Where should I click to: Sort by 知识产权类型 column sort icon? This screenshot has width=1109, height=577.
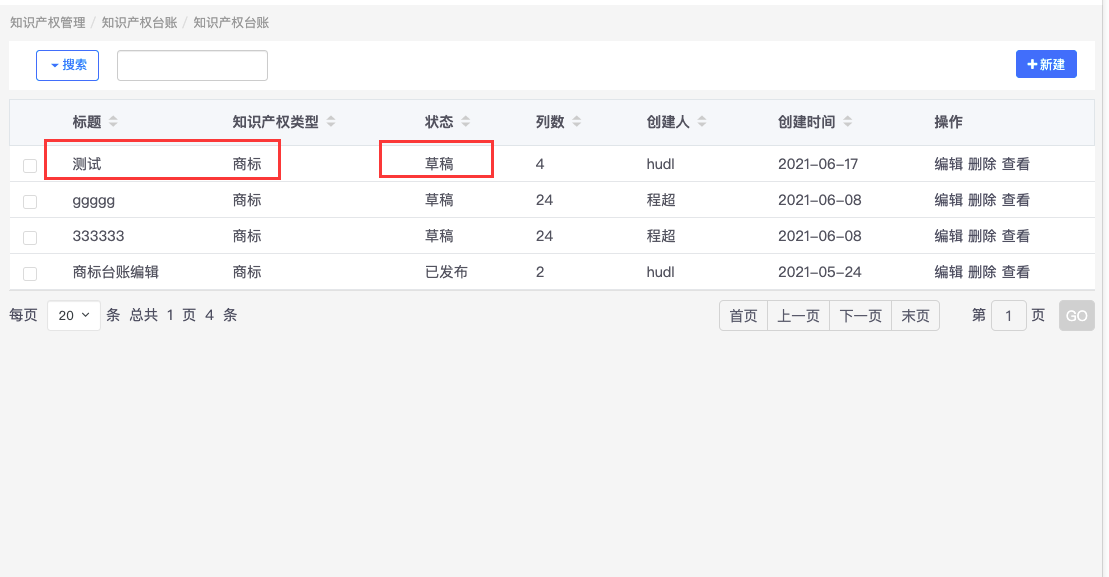point(331,122)
